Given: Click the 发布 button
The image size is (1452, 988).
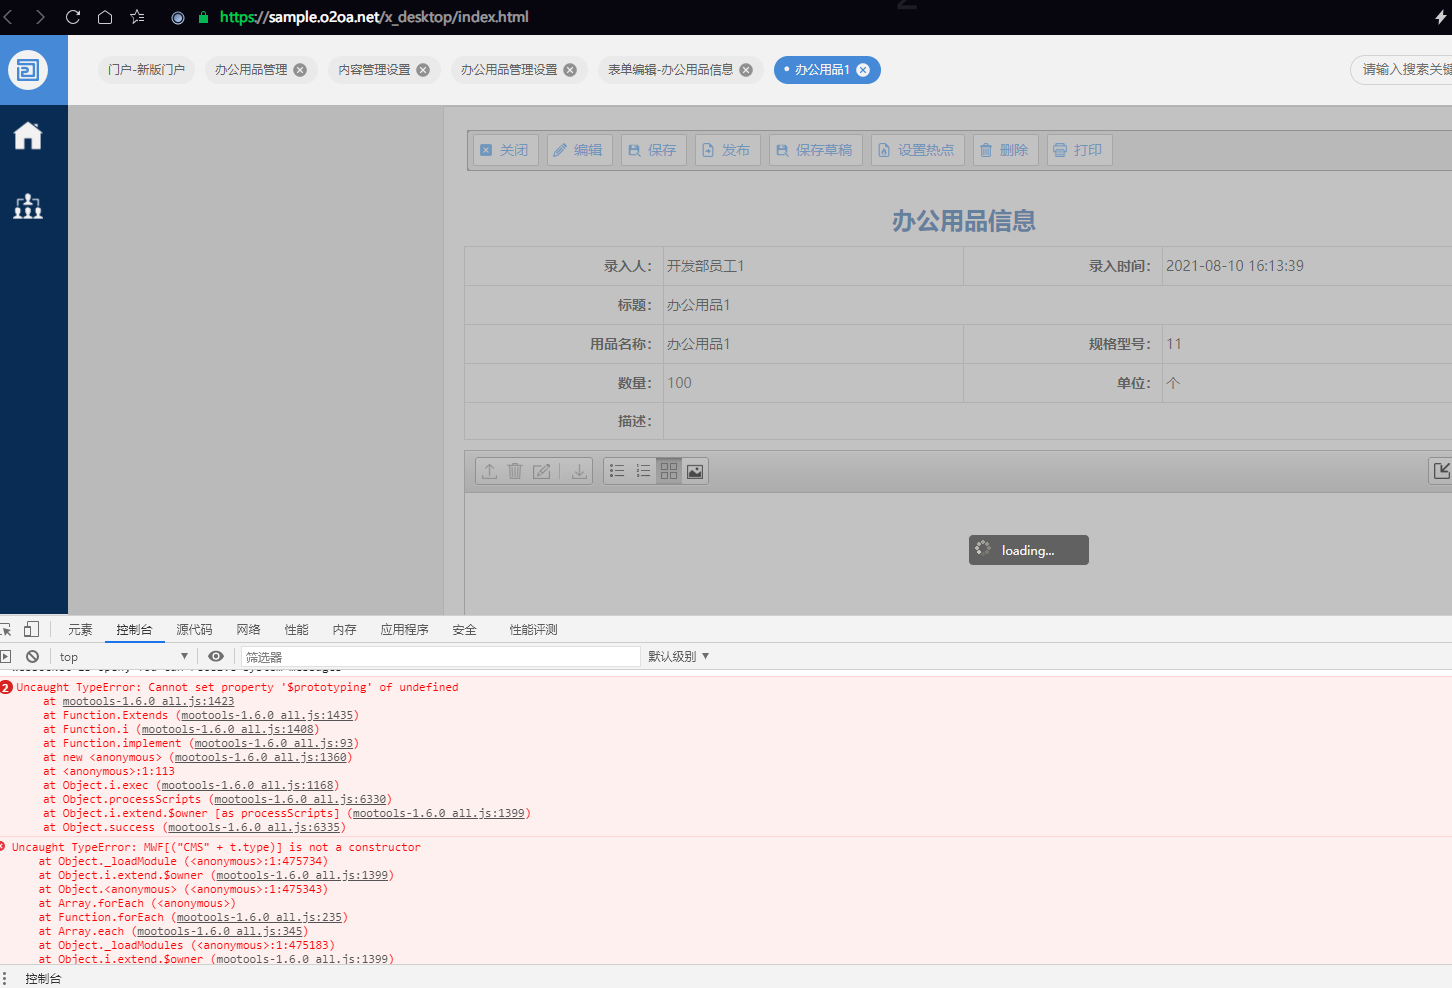Looking at the screenshot, I should pyautogui.click(x=728, y=150).
